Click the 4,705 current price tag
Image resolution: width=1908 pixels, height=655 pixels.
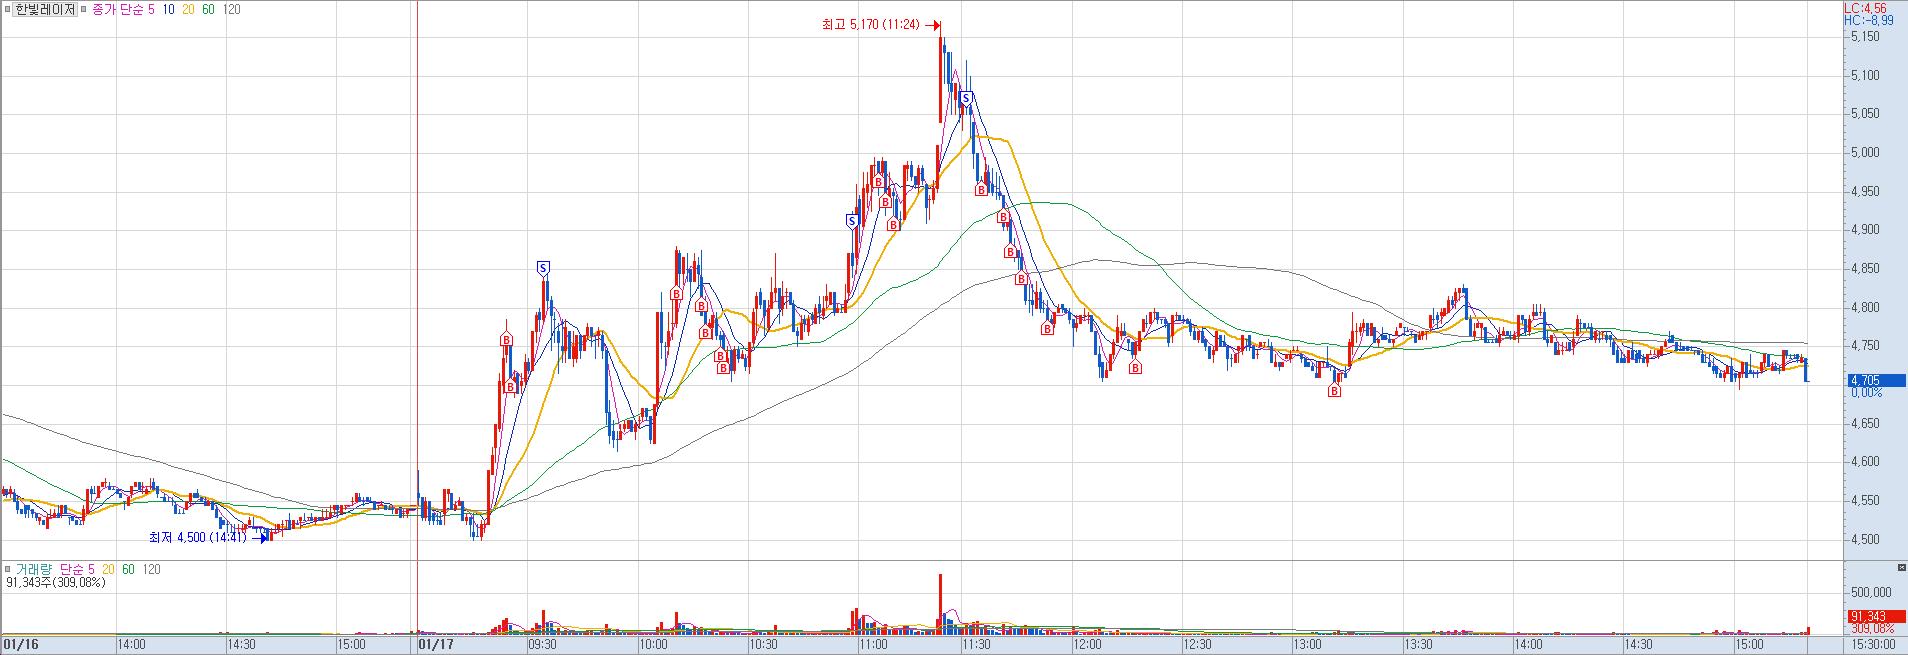(x=1876, y=380)
